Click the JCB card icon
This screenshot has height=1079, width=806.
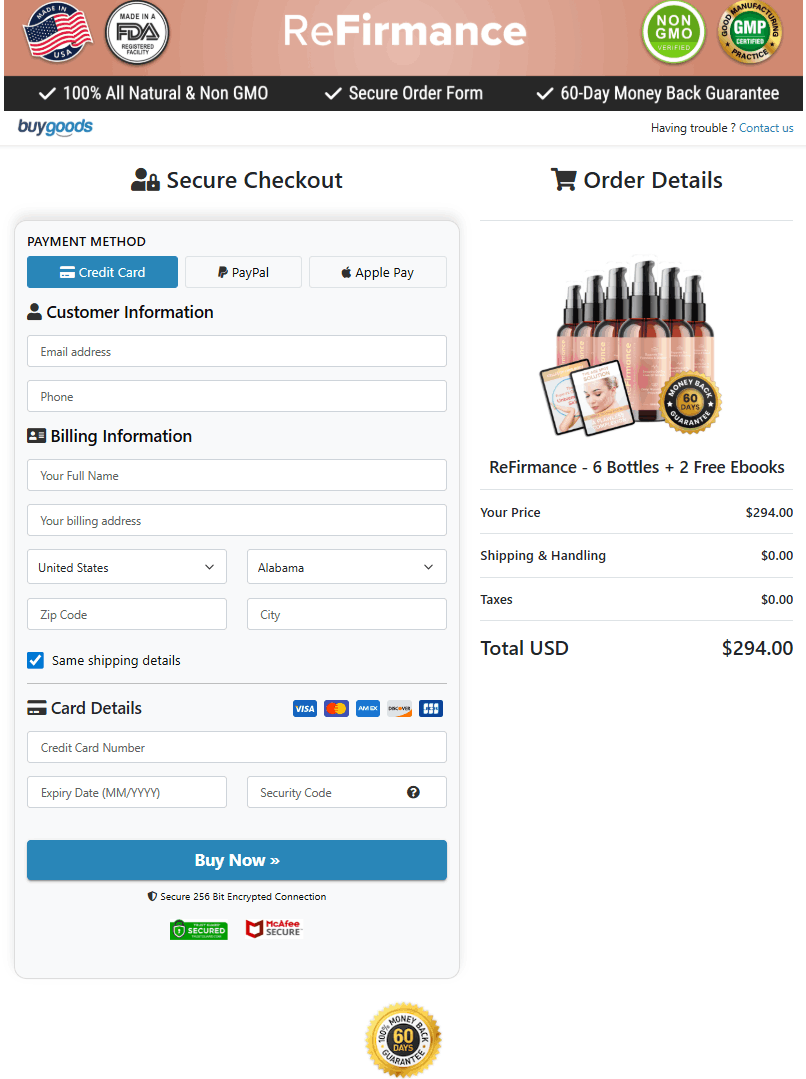(x=431, y=708)
